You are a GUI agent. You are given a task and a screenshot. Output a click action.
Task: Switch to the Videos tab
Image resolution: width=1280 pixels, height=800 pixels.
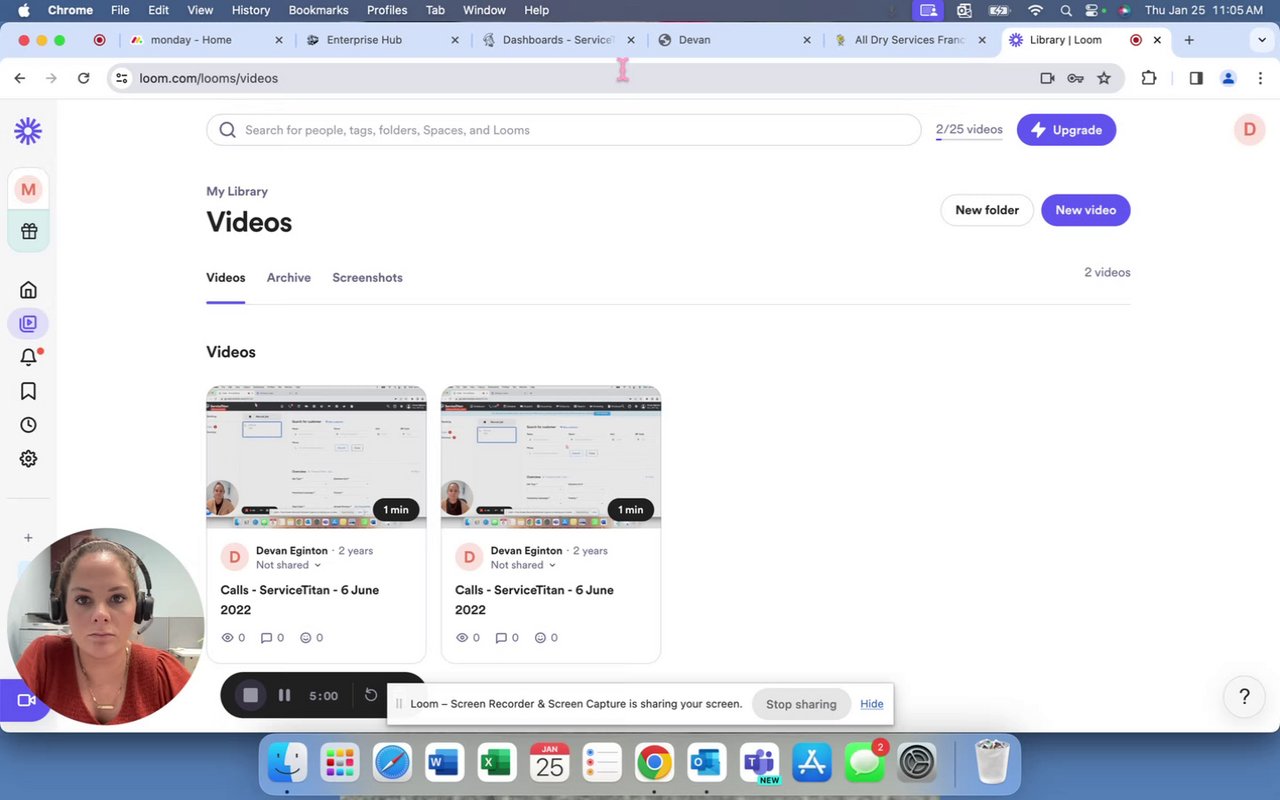pos(226,278)
